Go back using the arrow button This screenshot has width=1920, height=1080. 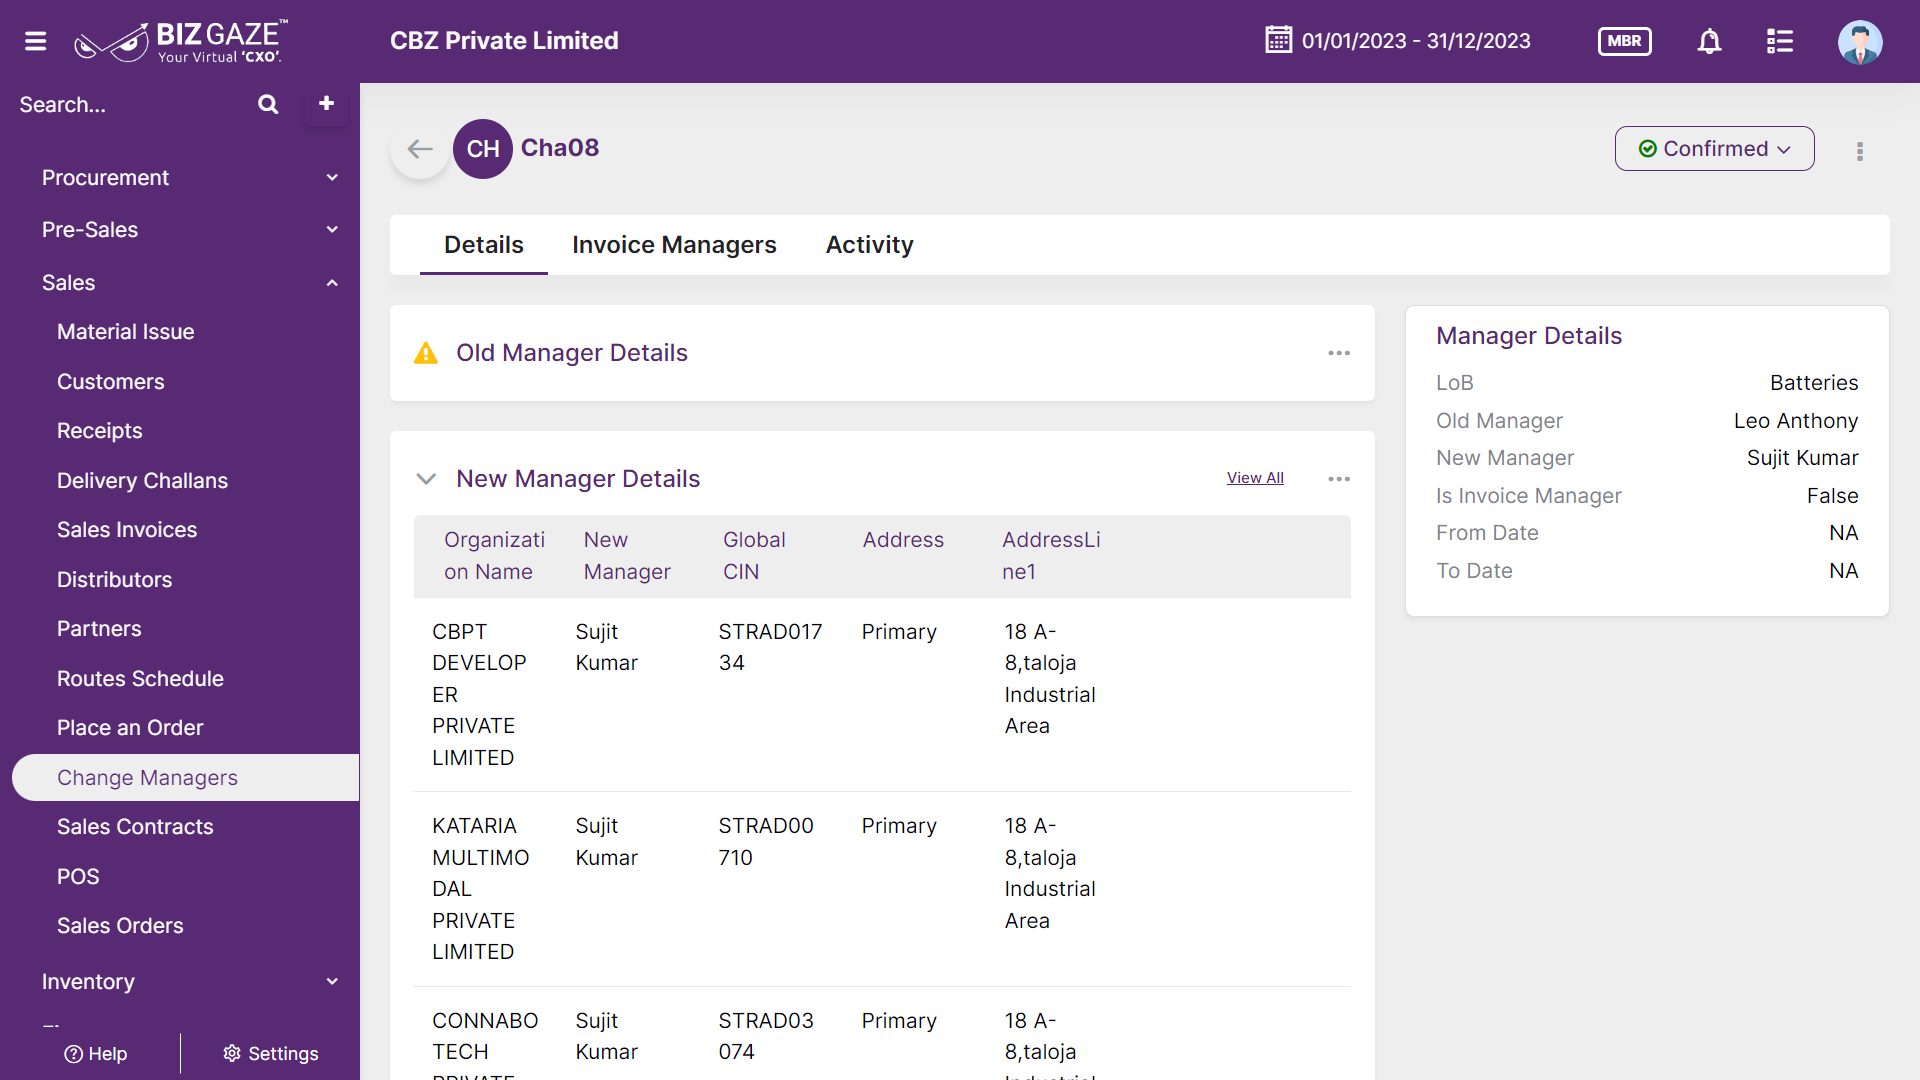point(420,149)
